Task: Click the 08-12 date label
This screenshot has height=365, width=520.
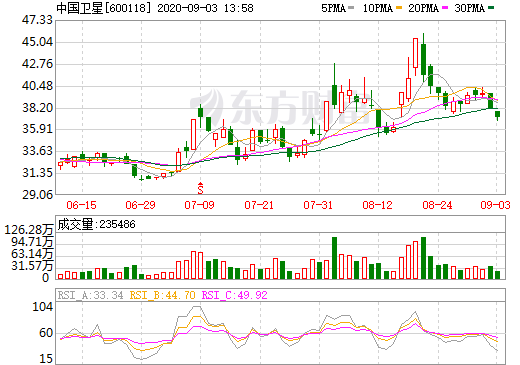Action: (377, 205)
